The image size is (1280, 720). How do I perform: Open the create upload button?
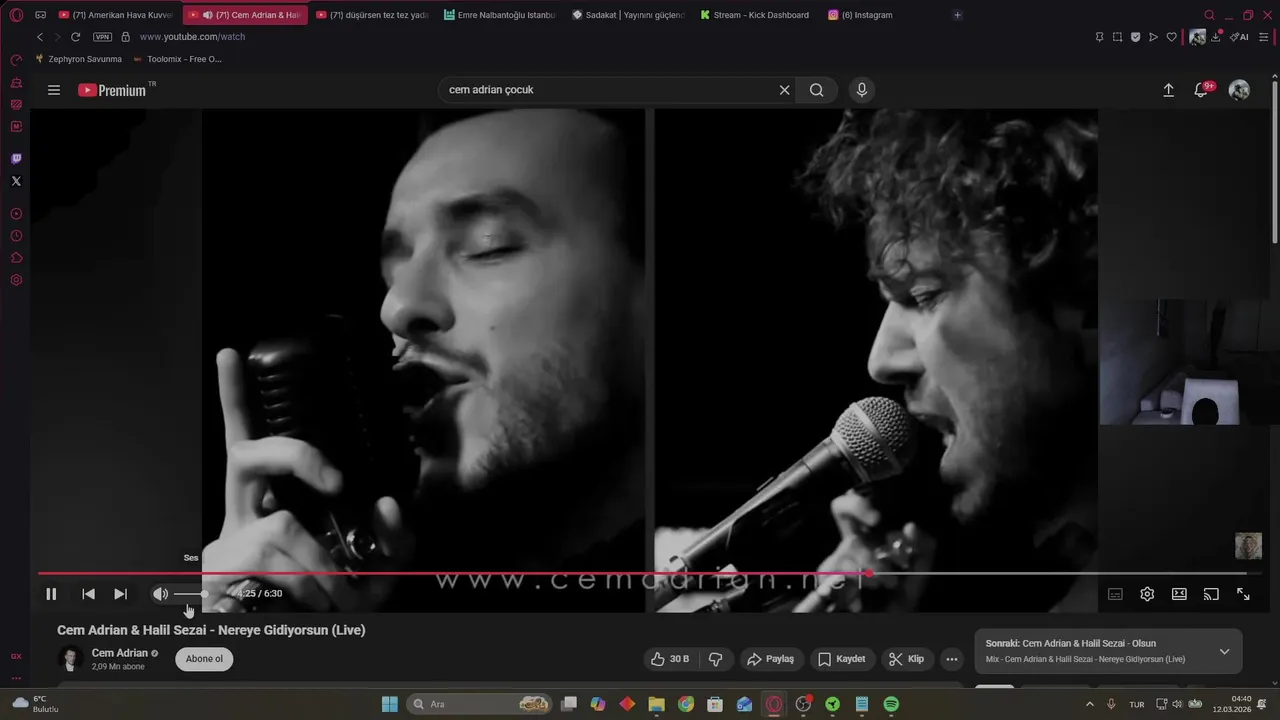pos(1168,90)
